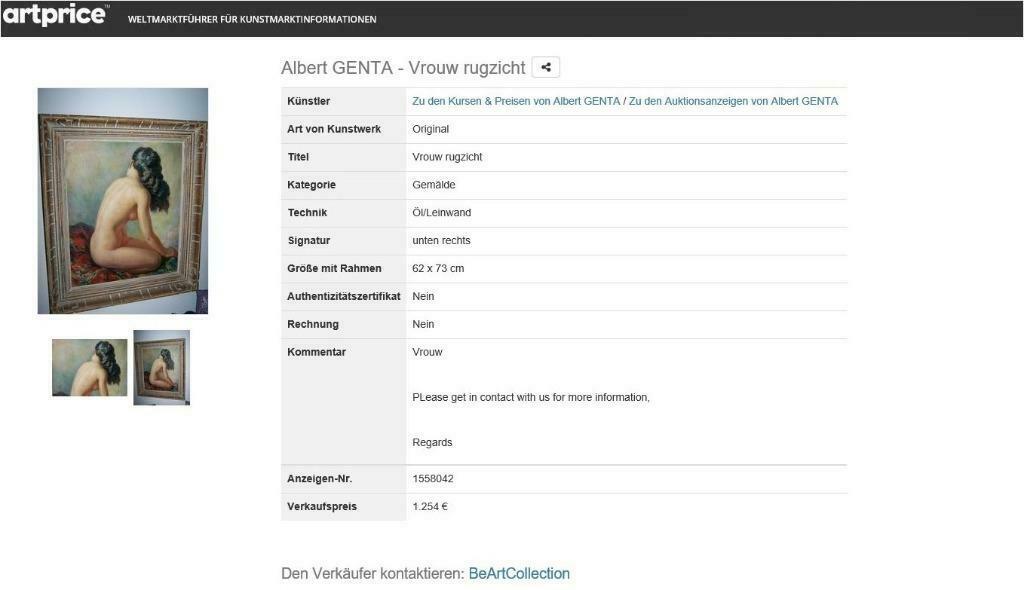Viewport: 1024px width, 590px height.
Task: Click the 'Größe mit Rahmen' label
Action: pos(334,269)
